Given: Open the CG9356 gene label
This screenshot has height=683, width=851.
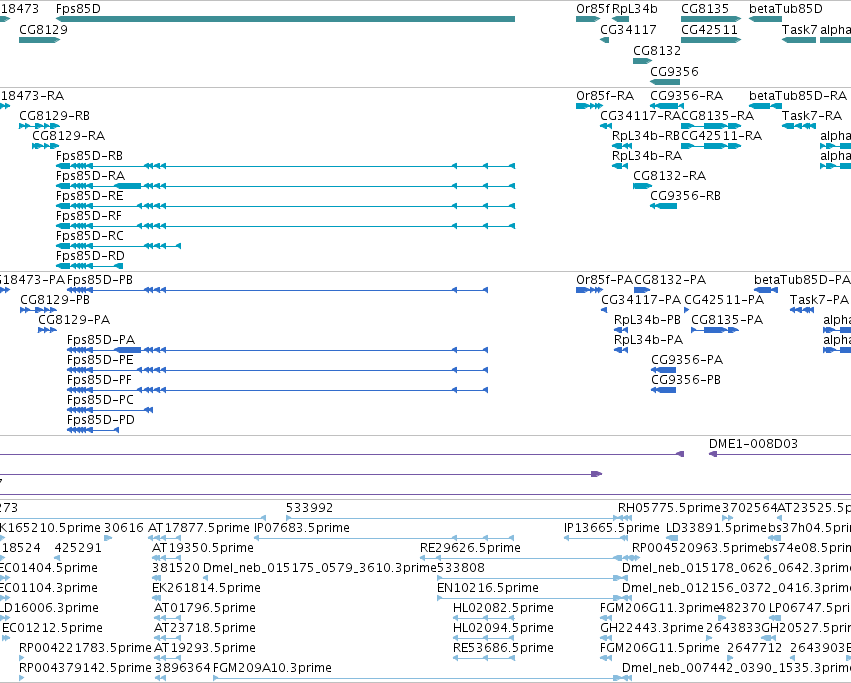Looking at the screenshot, I should (674, 72).
